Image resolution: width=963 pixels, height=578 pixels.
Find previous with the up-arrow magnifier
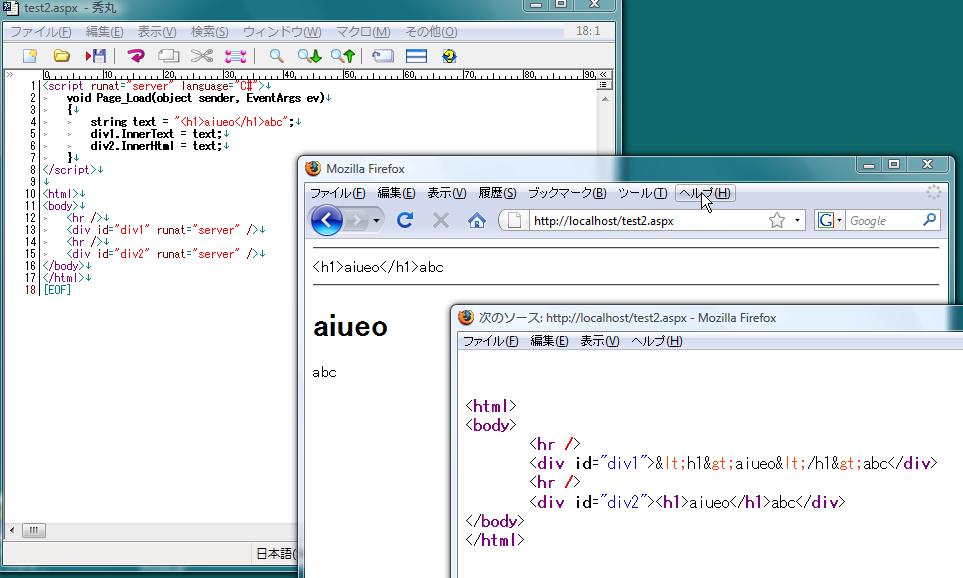pos(343,57)
